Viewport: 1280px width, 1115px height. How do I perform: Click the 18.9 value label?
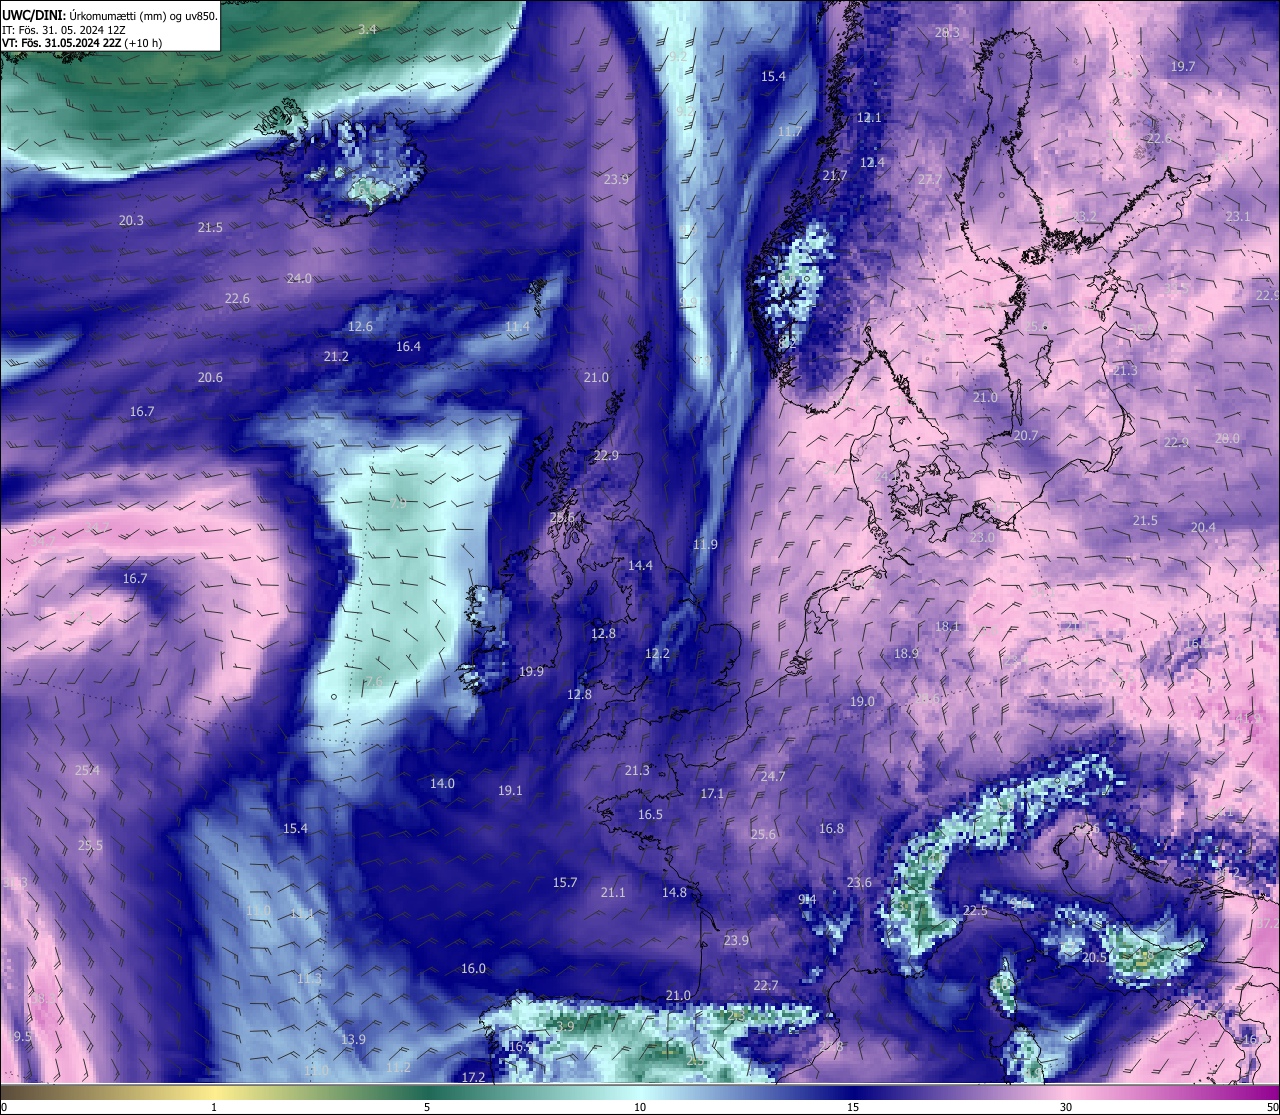906,654
